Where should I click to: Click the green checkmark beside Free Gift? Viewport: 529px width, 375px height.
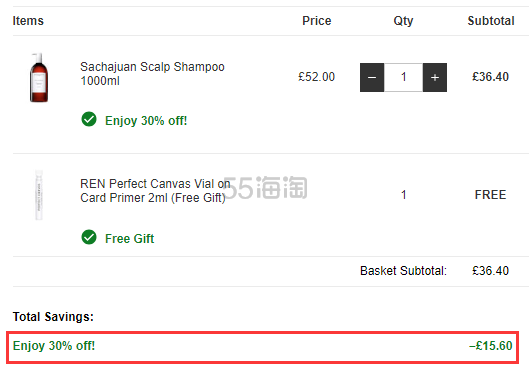[89, 237]
